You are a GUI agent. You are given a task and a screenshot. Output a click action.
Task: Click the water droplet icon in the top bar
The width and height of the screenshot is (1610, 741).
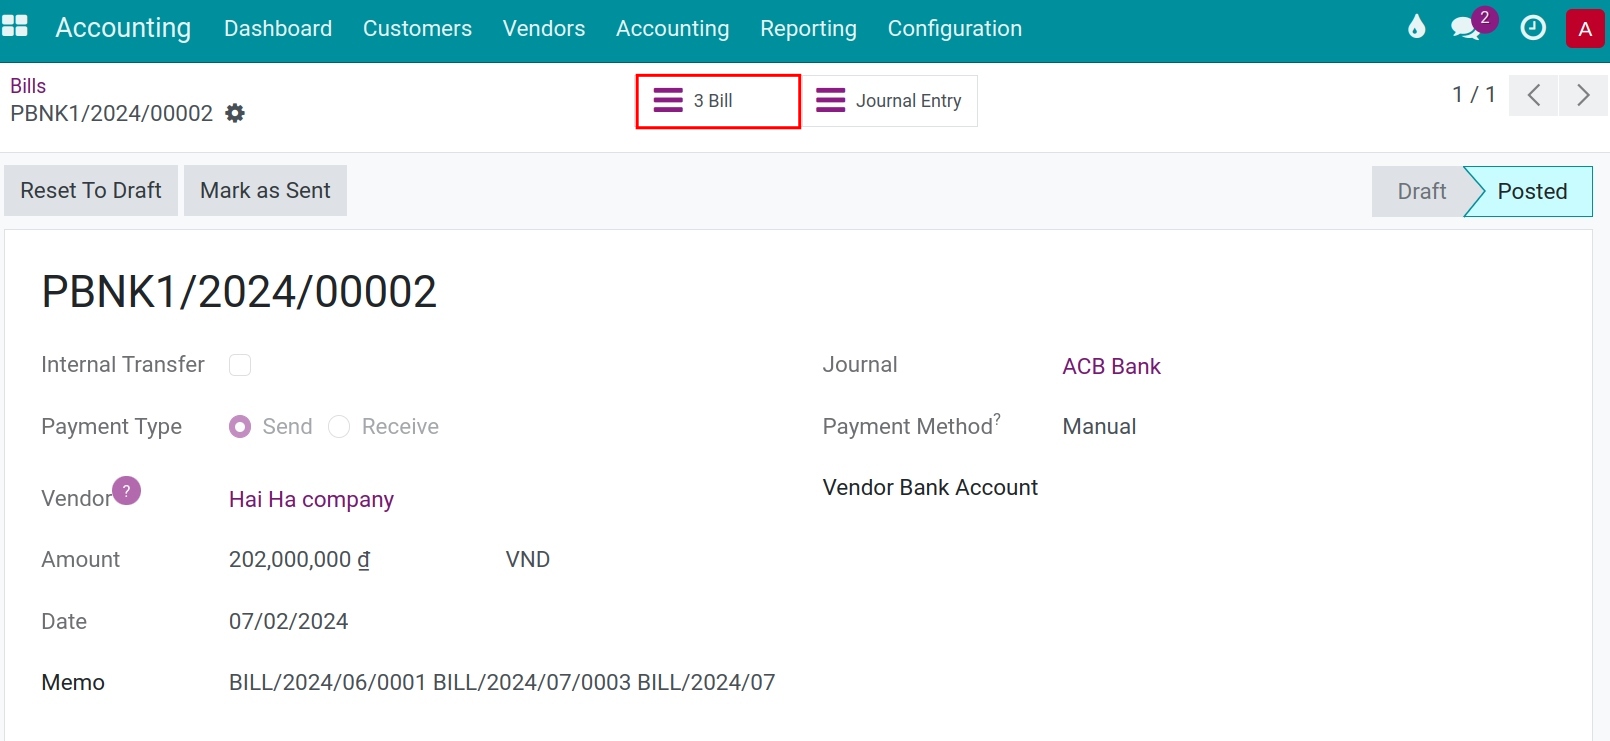[1416, 27]
